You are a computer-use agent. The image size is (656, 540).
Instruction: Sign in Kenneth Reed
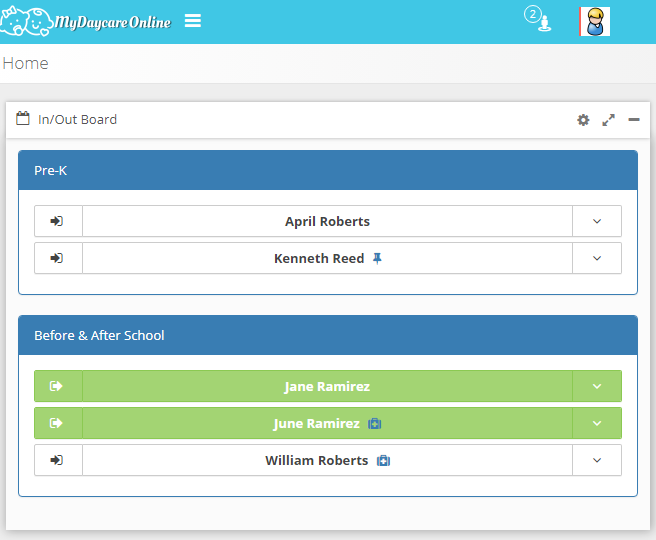coord(58,258)
